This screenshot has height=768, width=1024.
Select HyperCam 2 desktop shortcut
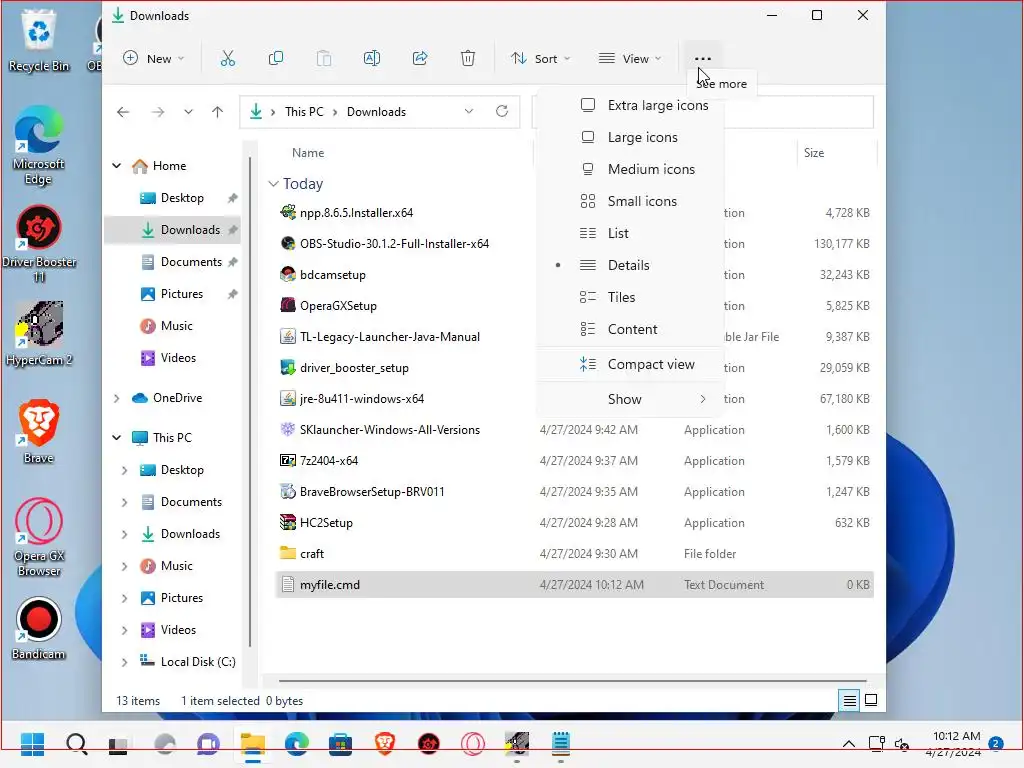(x=39, y=333)
